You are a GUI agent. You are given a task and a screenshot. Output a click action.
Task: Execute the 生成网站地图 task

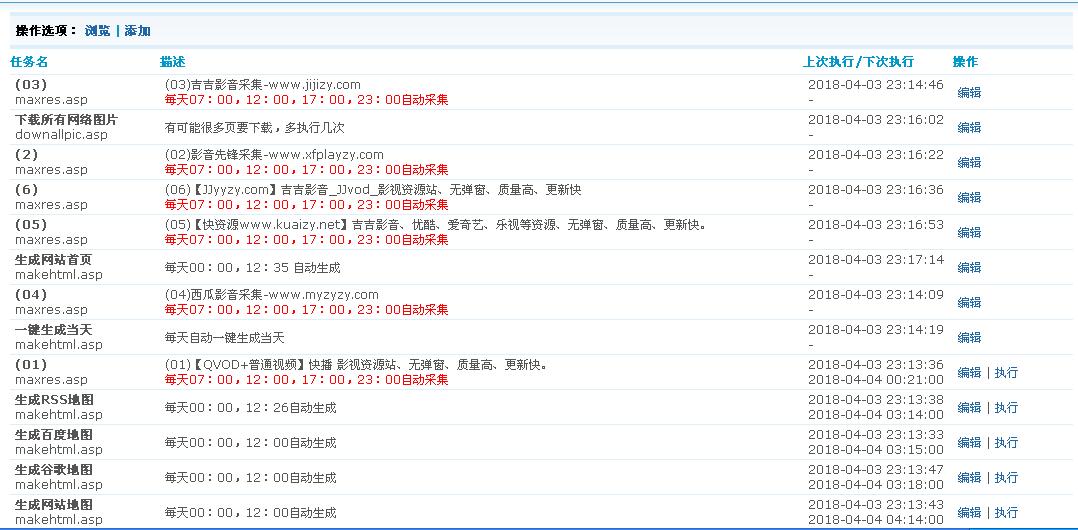click(x=1006, y=513)
